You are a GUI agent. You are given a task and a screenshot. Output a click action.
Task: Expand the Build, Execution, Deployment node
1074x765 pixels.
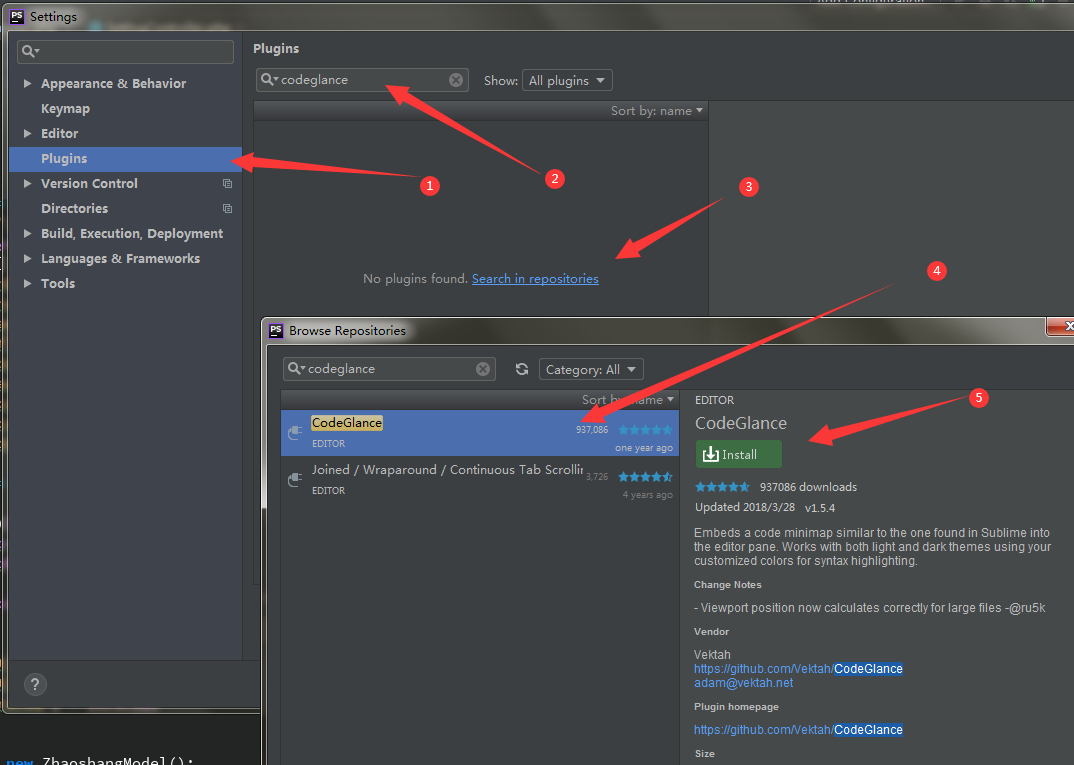pos(27,234)
